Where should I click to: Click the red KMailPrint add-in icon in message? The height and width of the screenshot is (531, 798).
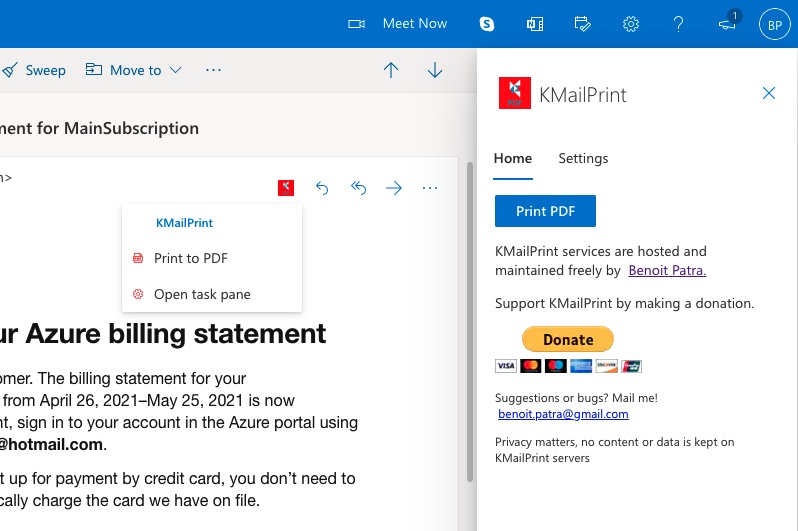[286, 188]
